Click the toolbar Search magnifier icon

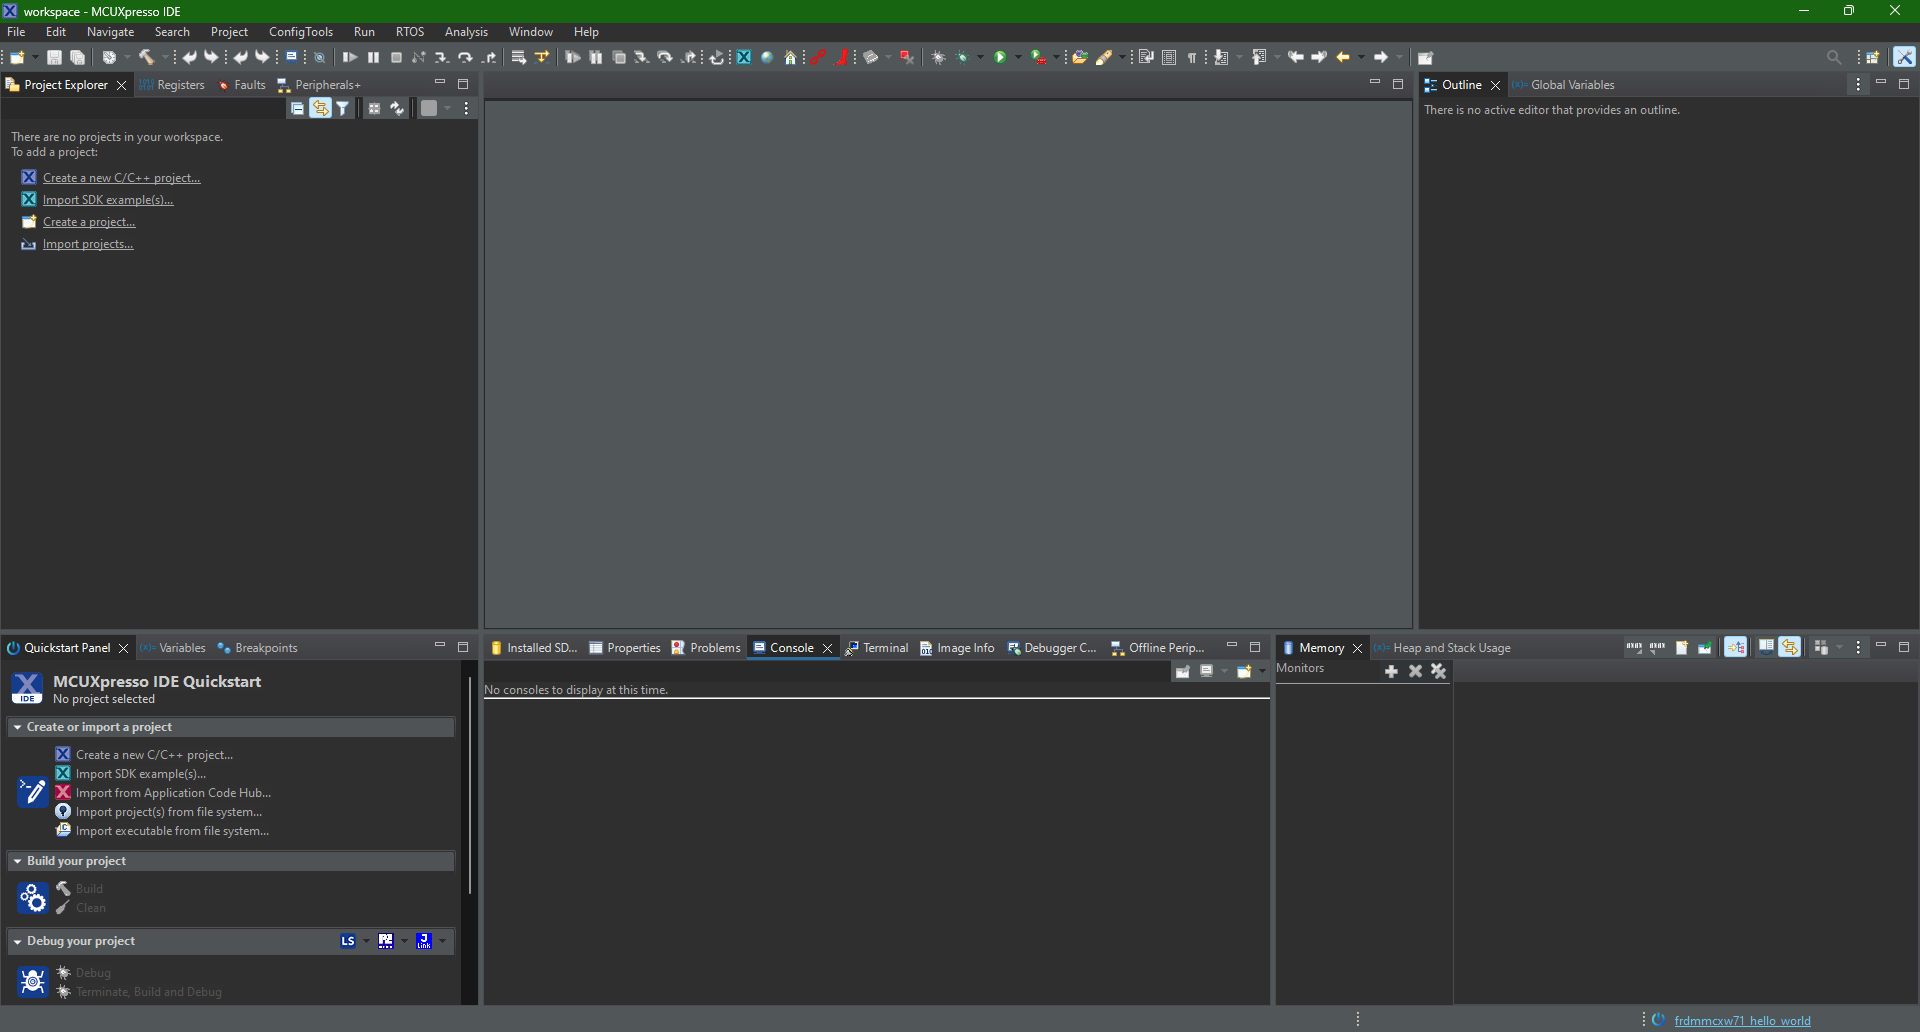[1833, 58]
